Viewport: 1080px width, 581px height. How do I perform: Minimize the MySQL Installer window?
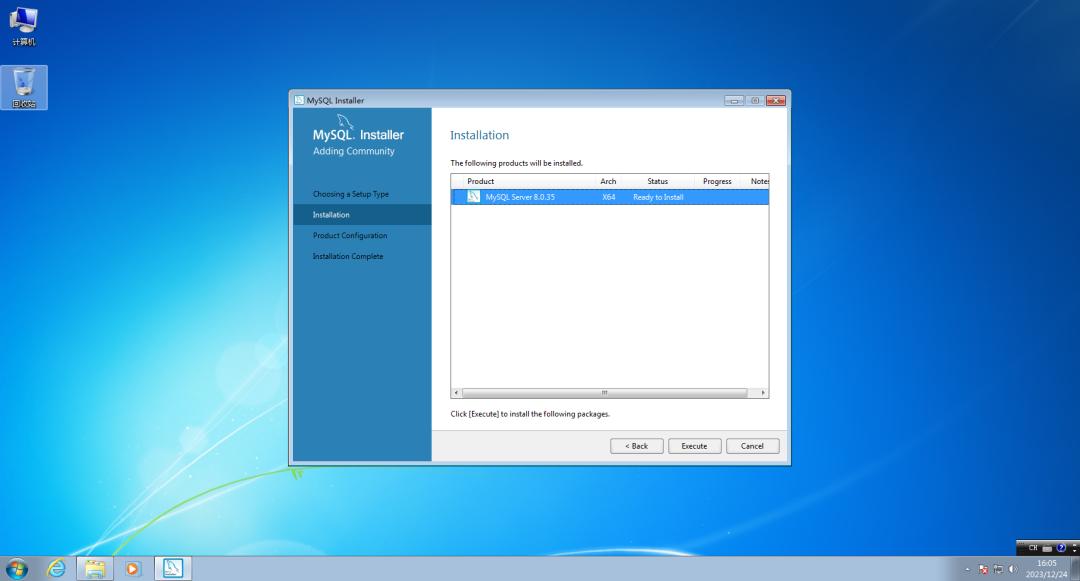pyautogui.click(x=734, y=101)
